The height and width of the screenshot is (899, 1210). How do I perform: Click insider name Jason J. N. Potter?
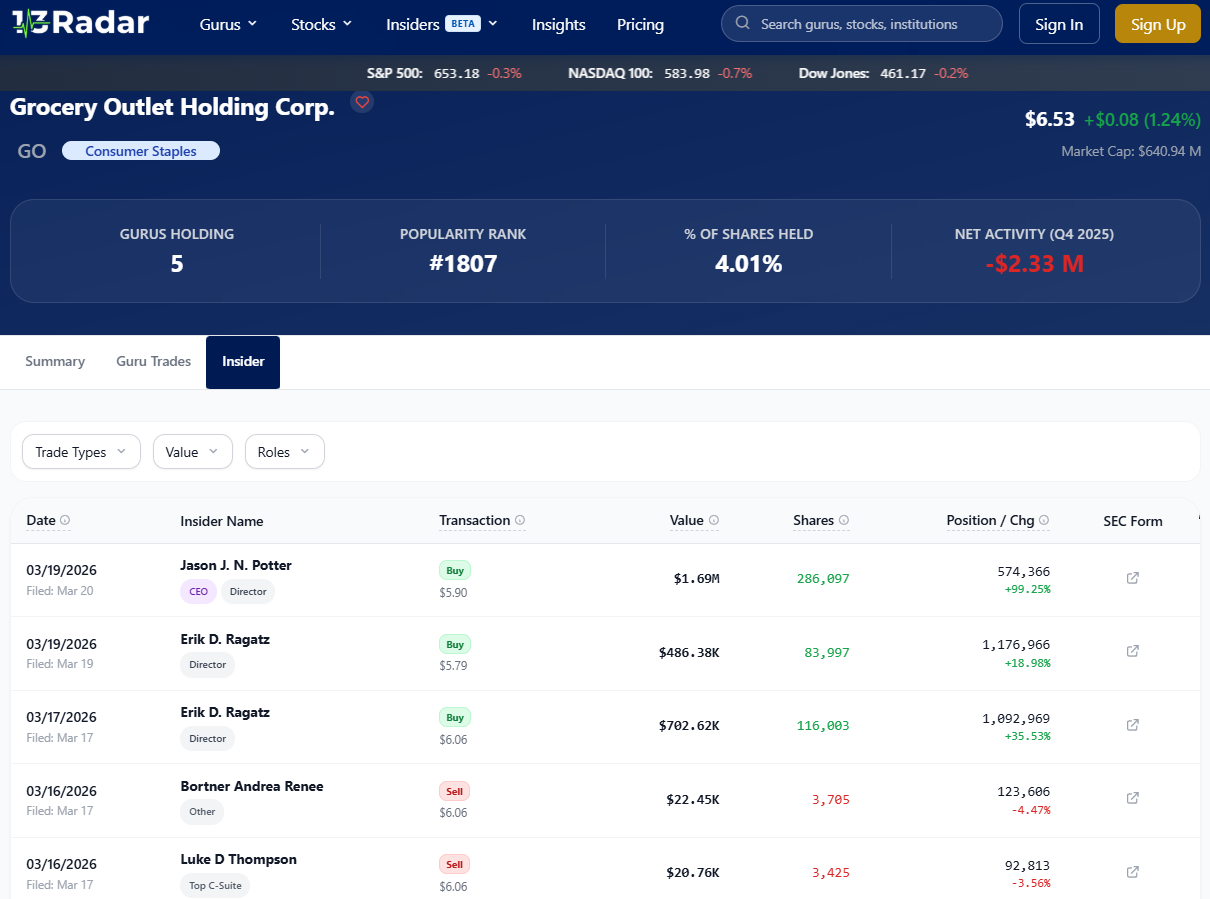[236, 565]
